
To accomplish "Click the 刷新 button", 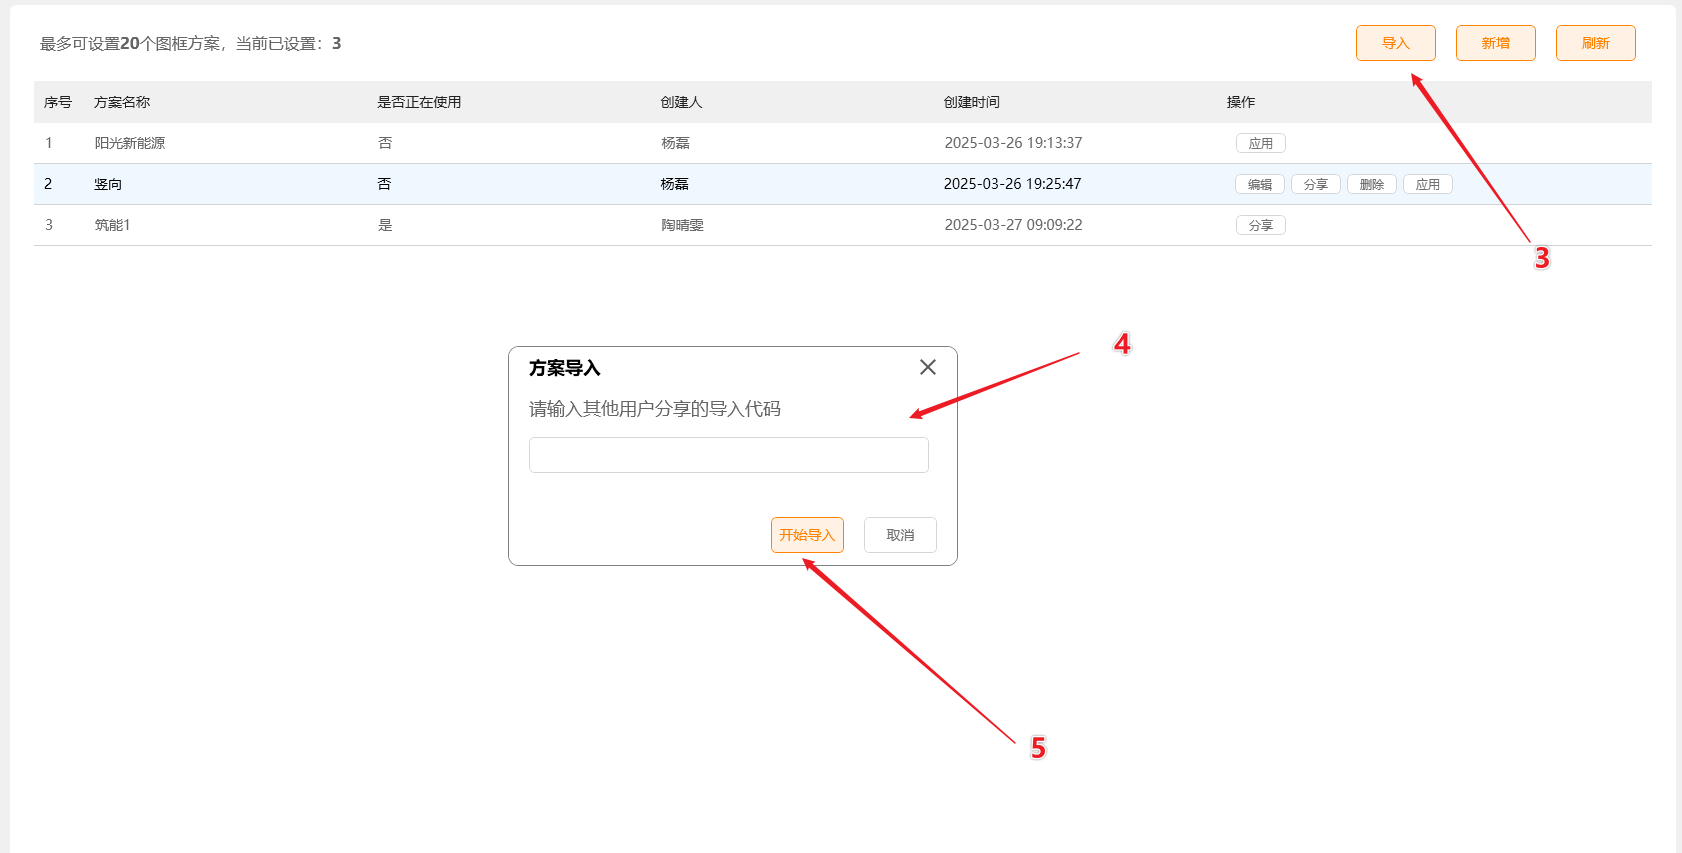I will [x=1595, y=43].
